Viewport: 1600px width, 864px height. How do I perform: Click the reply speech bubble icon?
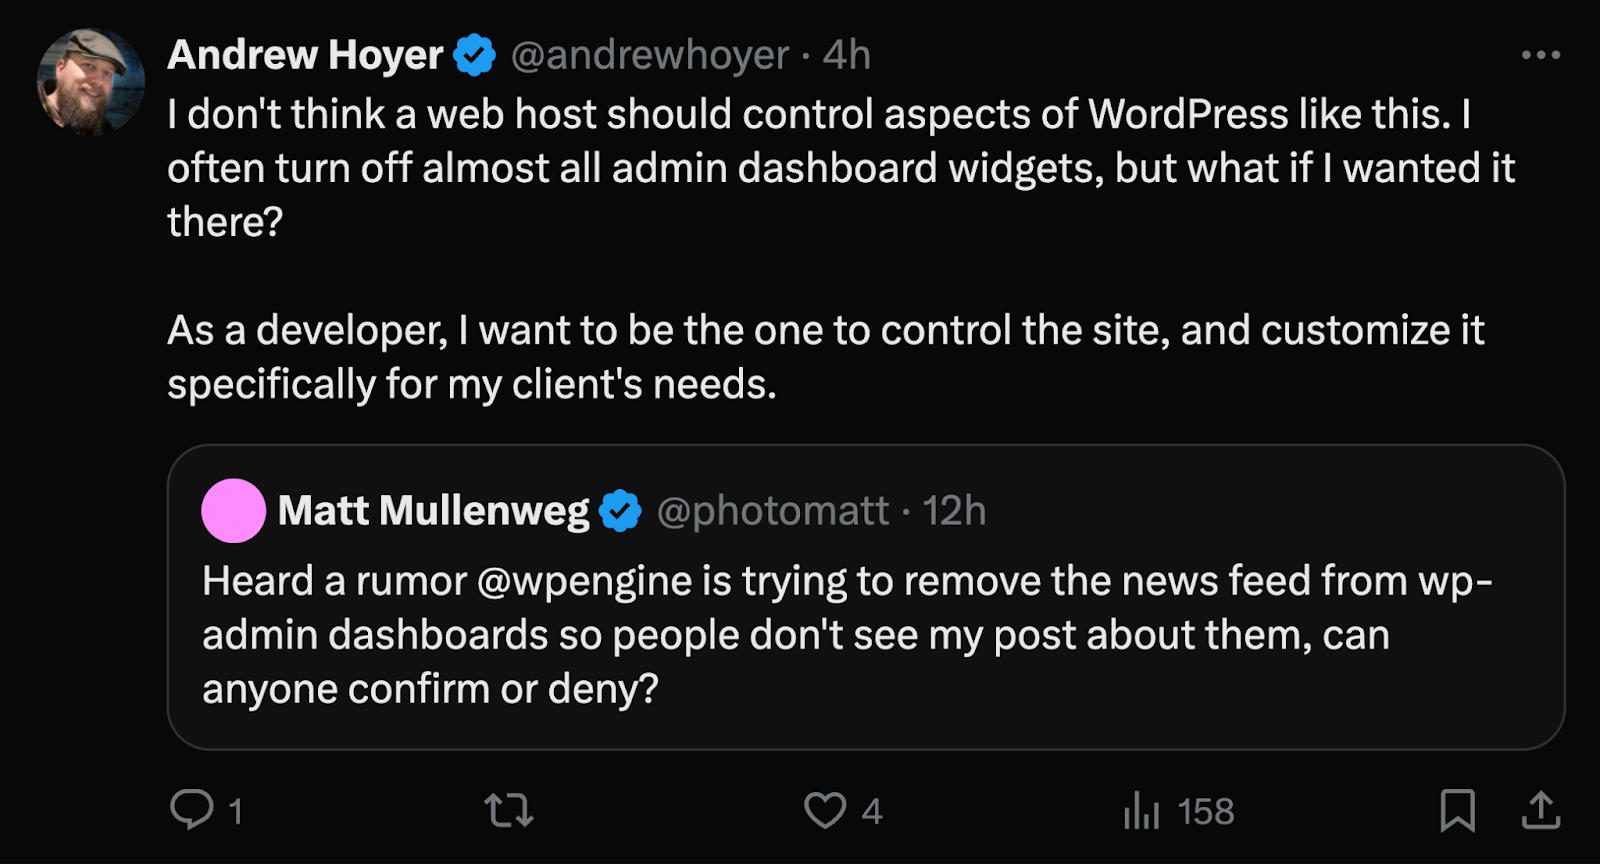coord(191,809)
